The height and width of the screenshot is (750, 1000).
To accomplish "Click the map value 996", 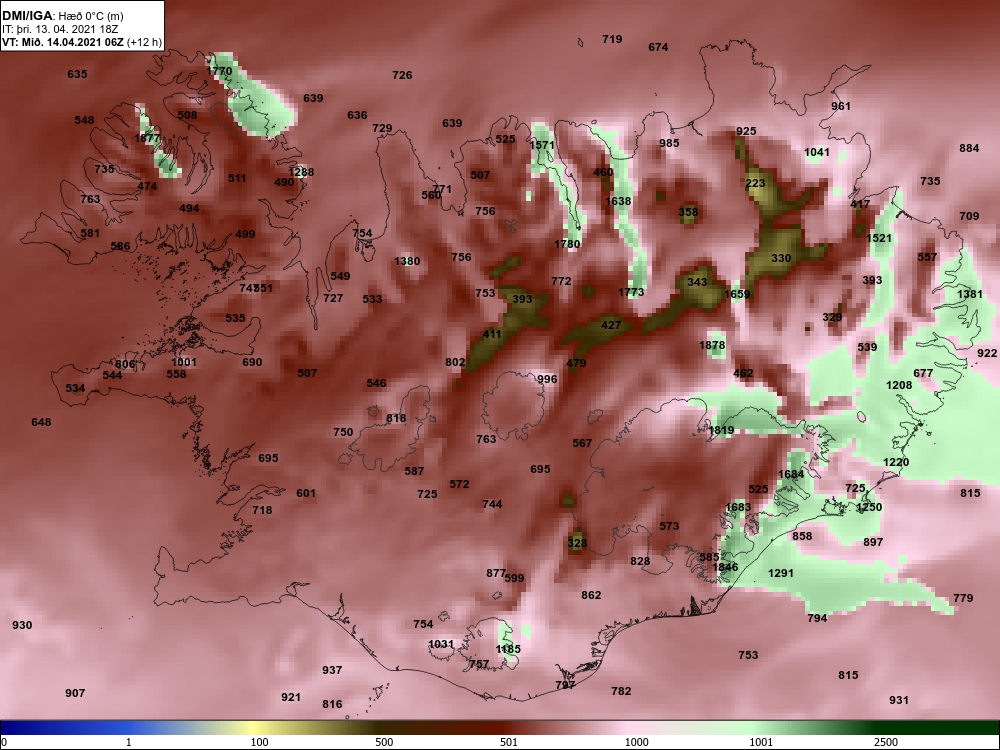I will pyautogui.click(x=547, y=379).
